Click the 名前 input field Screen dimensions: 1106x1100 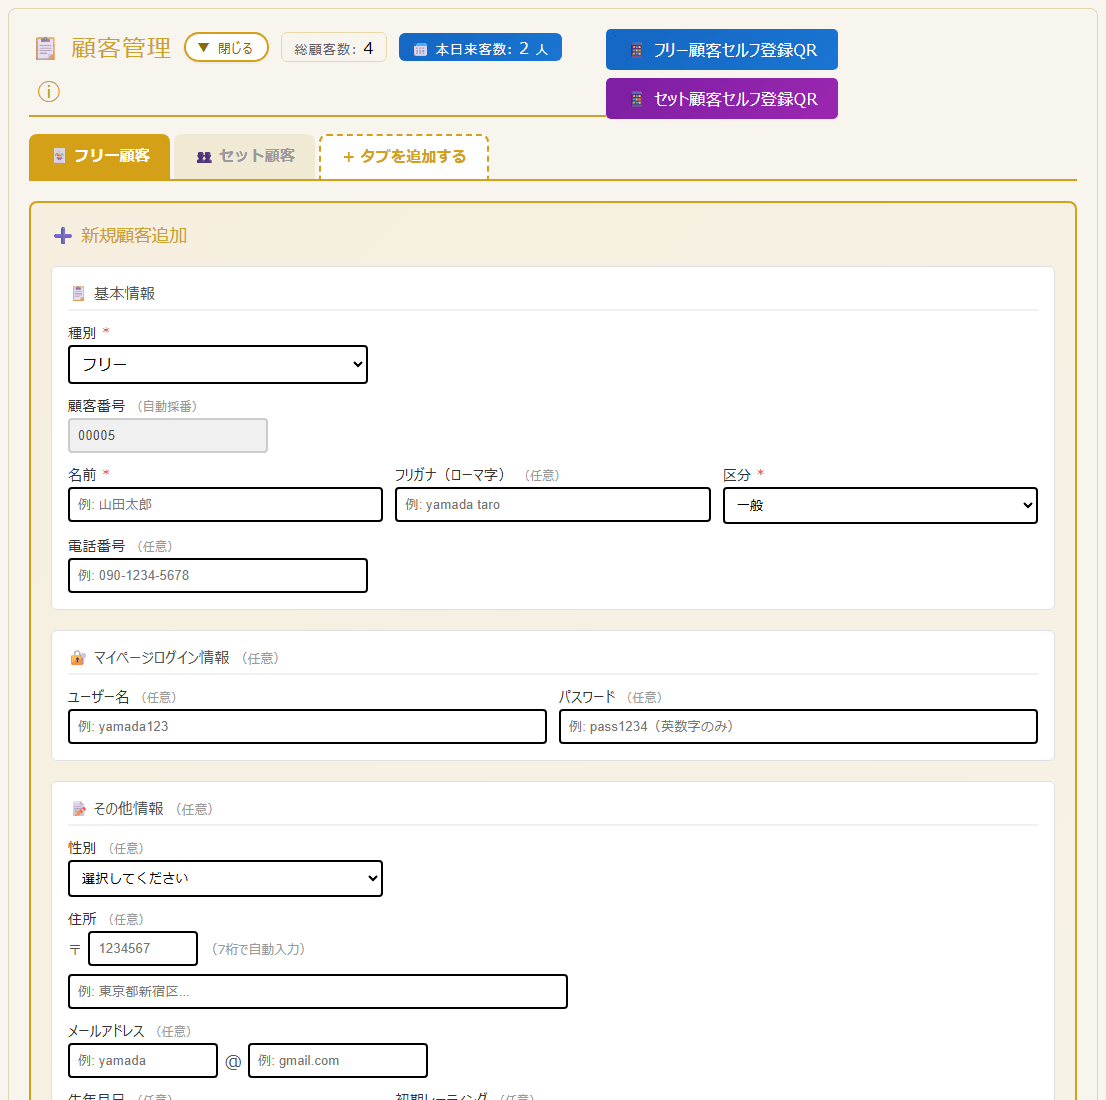(225, 504)
